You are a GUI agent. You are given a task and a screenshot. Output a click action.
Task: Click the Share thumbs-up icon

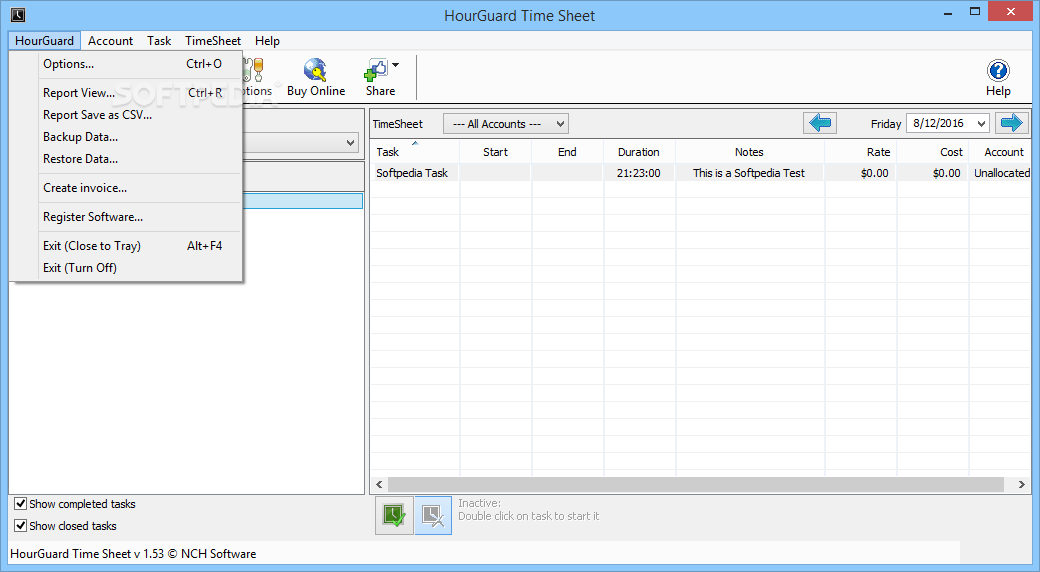pyautogui.click(x=376, y=70)
